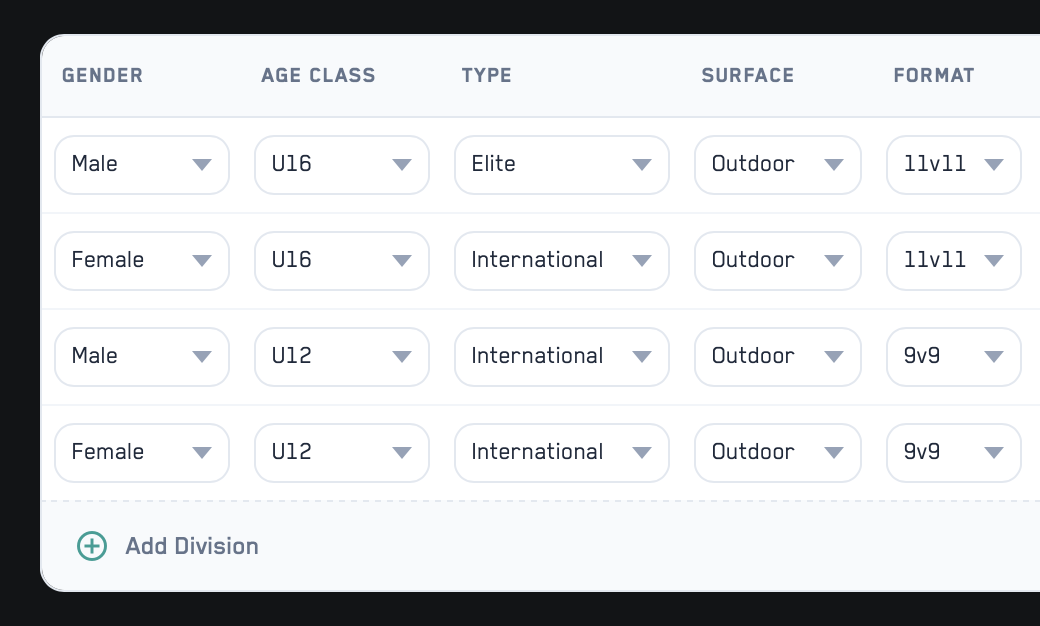Open International type dropdown in Female U12 row
1040x626 pixels.
(x=562, y=453)
